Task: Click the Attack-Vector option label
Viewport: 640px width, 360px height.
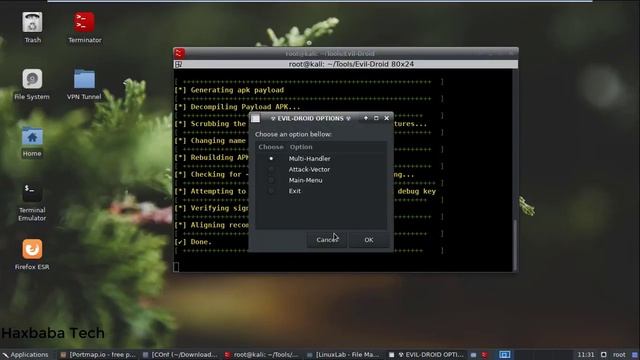Action: (309, 169)
